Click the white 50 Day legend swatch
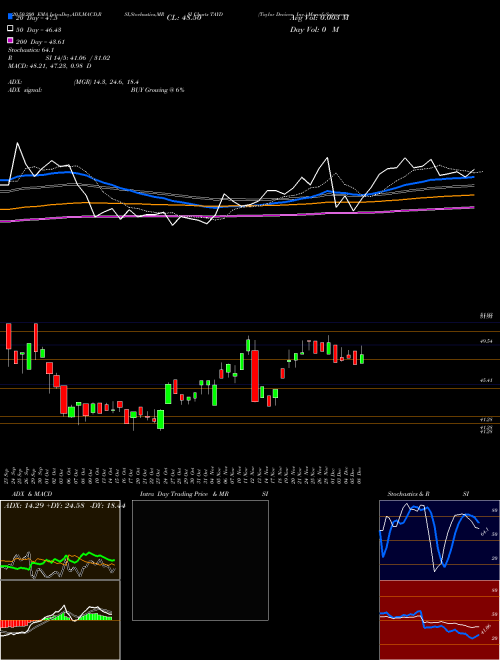This screenshot has width=500, height=660. (10, 29)
